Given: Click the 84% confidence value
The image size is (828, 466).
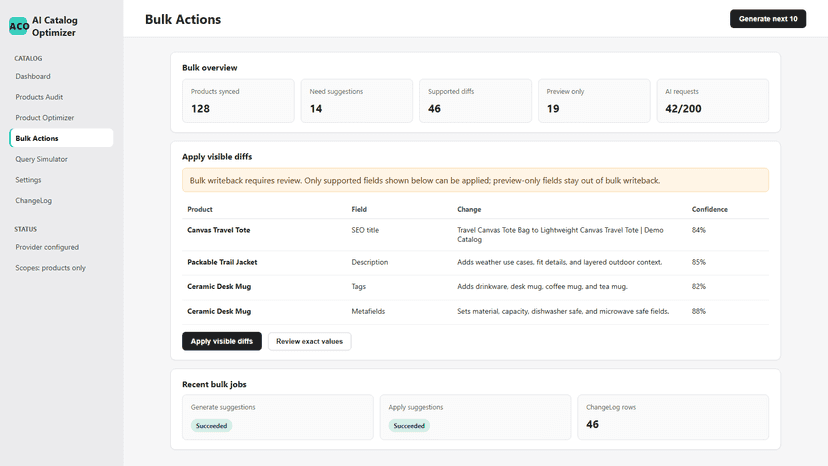Looking at the screenshot, I should pyautogui.click(x=699, y=230).
